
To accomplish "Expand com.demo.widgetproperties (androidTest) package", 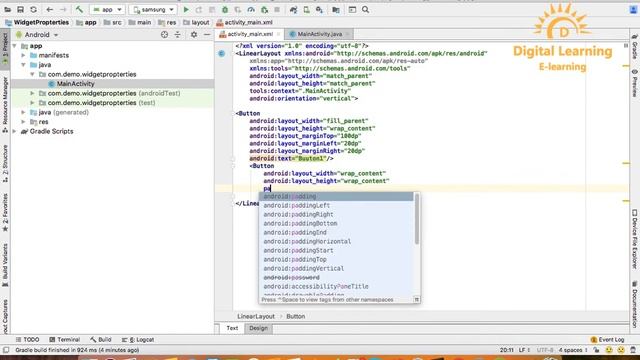I will (33, 93).
